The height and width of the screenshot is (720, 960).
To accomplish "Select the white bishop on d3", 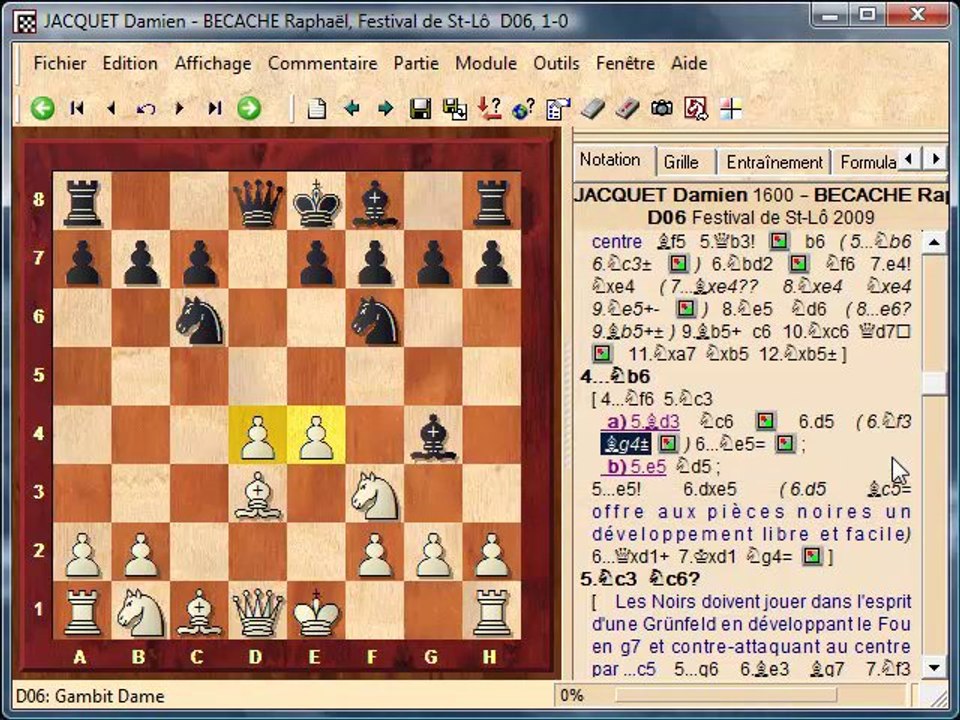I will pyautogui.click(x=258, y=495).
